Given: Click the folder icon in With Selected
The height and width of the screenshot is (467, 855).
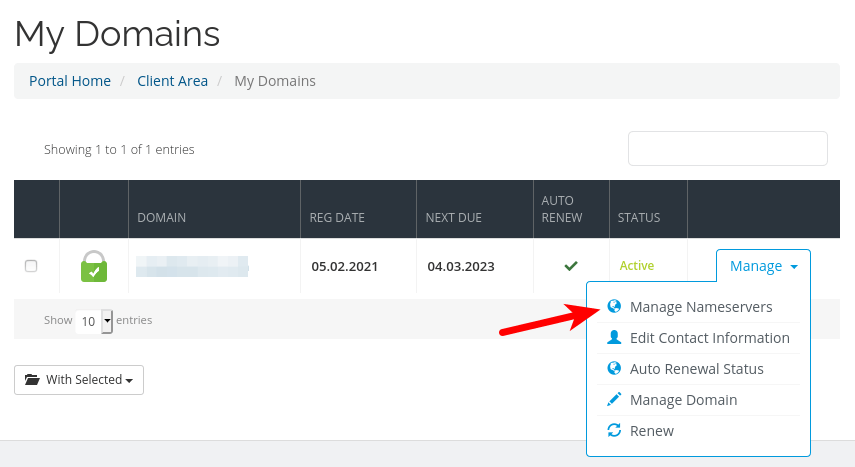Looking at the screenshot, I should pos(32,380).
